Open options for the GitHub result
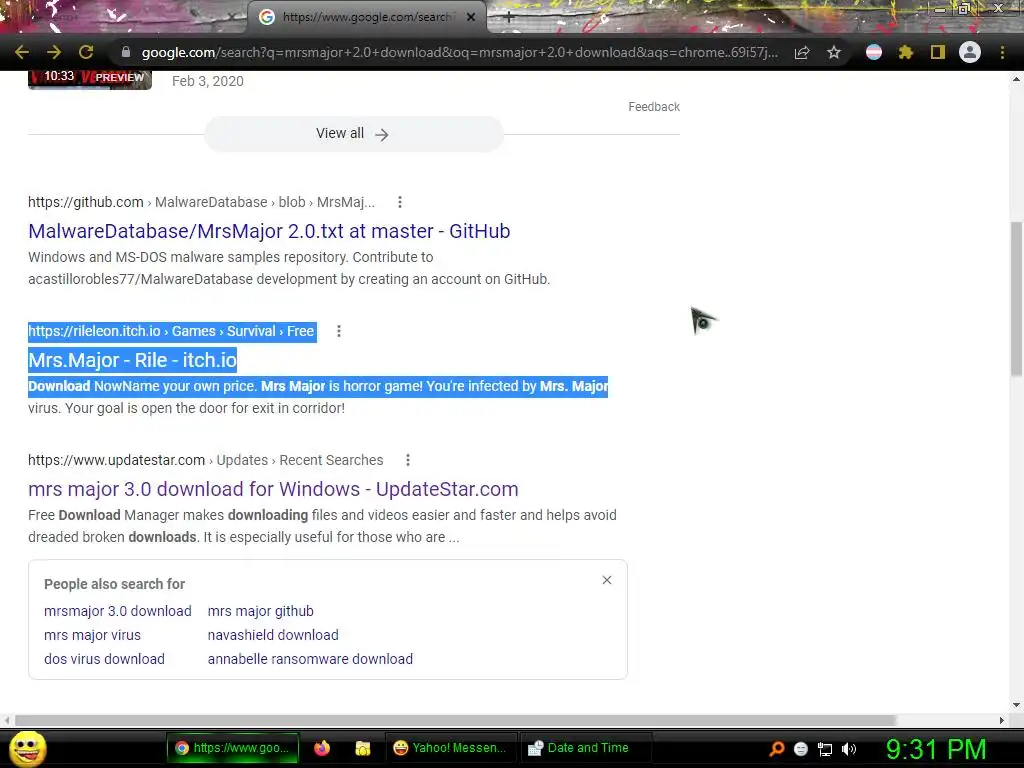This screenshot has height=768, width=1024. 400,202
